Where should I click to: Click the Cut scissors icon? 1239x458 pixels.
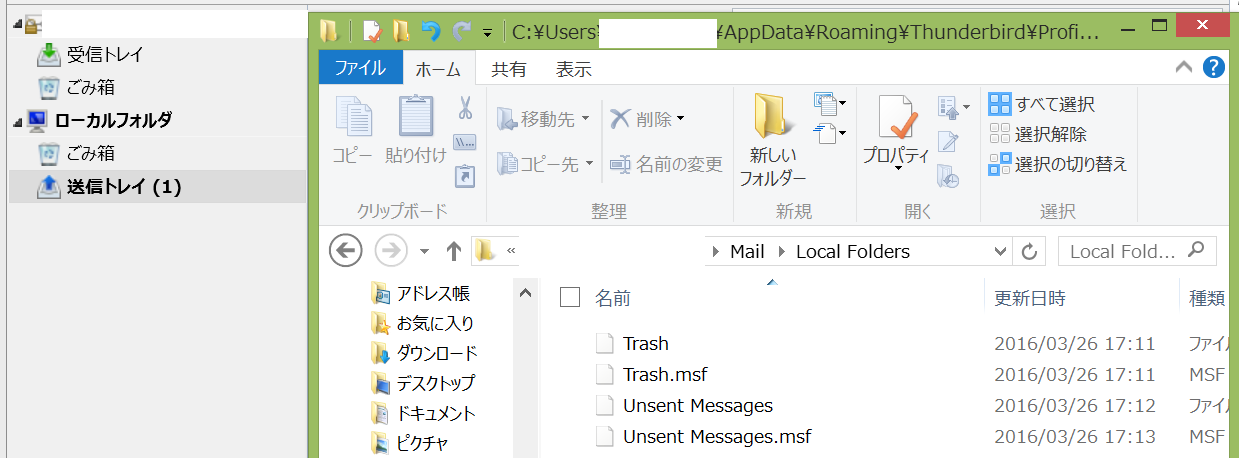tap(465, 107)
